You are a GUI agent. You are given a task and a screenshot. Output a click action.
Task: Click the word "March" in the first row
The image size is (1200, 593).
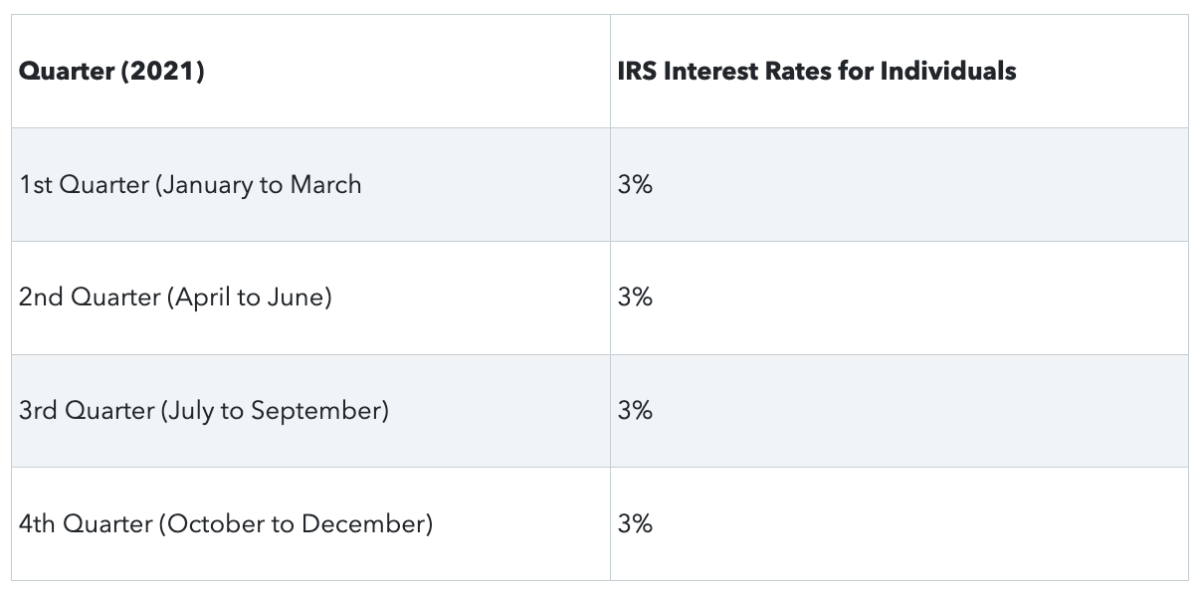[x=325, y=185]
